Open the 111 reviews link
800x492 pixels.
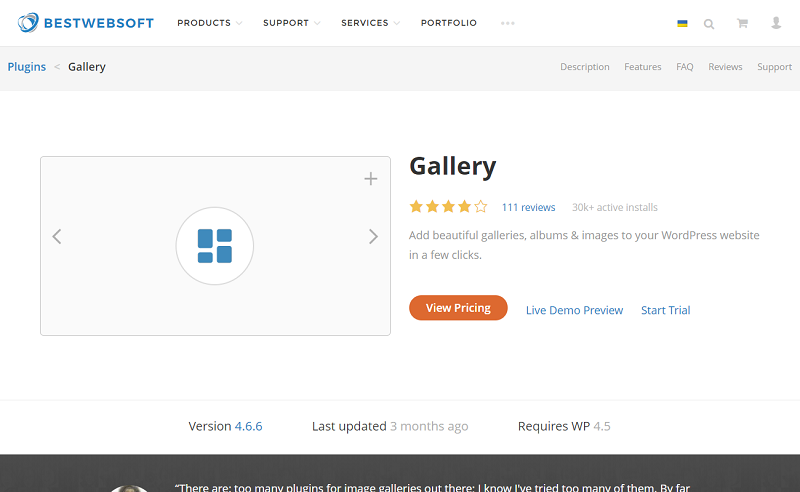click(x=529, y=207)
